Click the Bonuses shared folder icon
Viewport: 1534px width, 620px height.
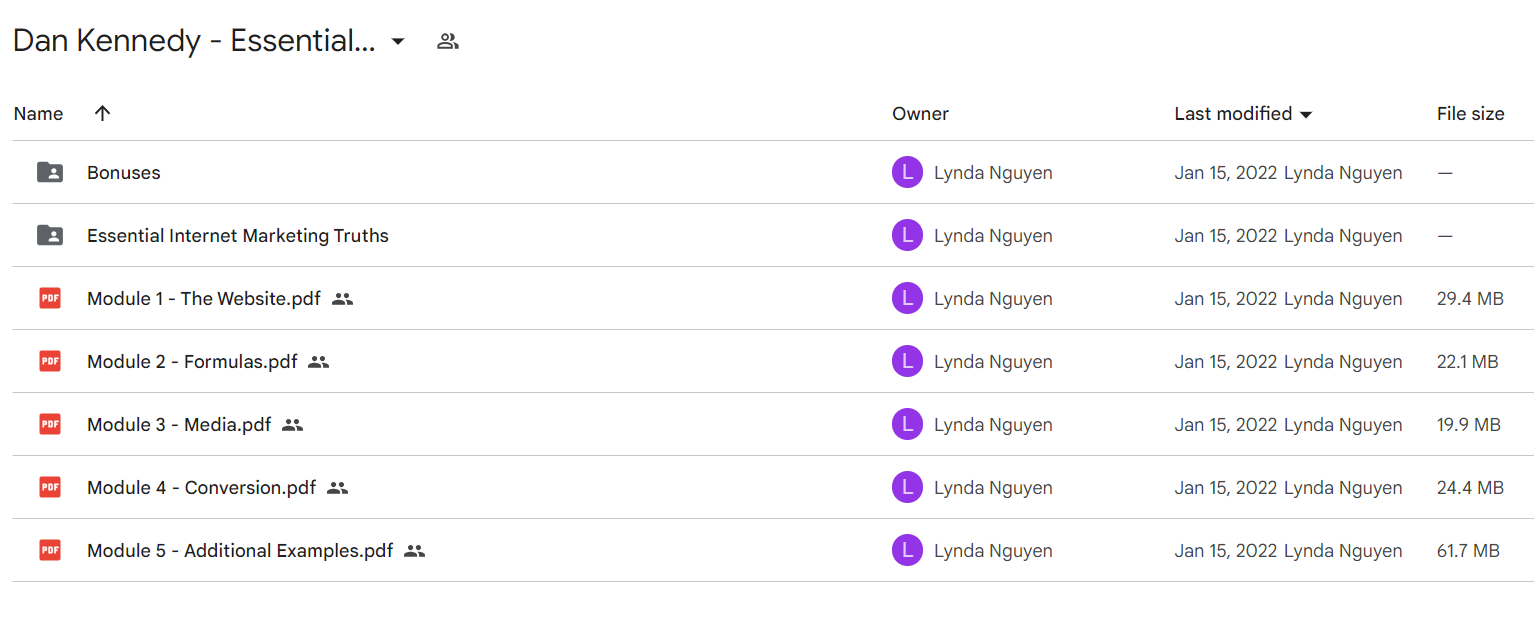tap(50, 172)
